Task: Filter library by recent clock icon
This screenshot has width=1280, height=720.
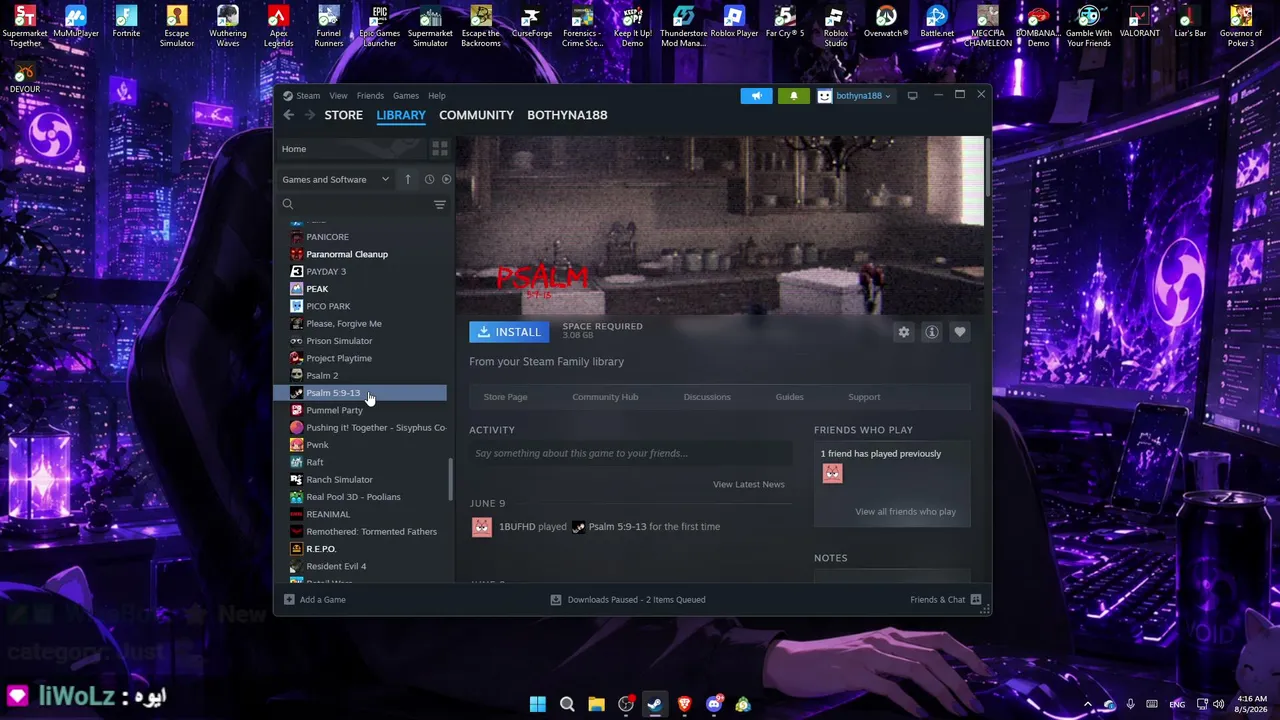Action: pos(429,180)
